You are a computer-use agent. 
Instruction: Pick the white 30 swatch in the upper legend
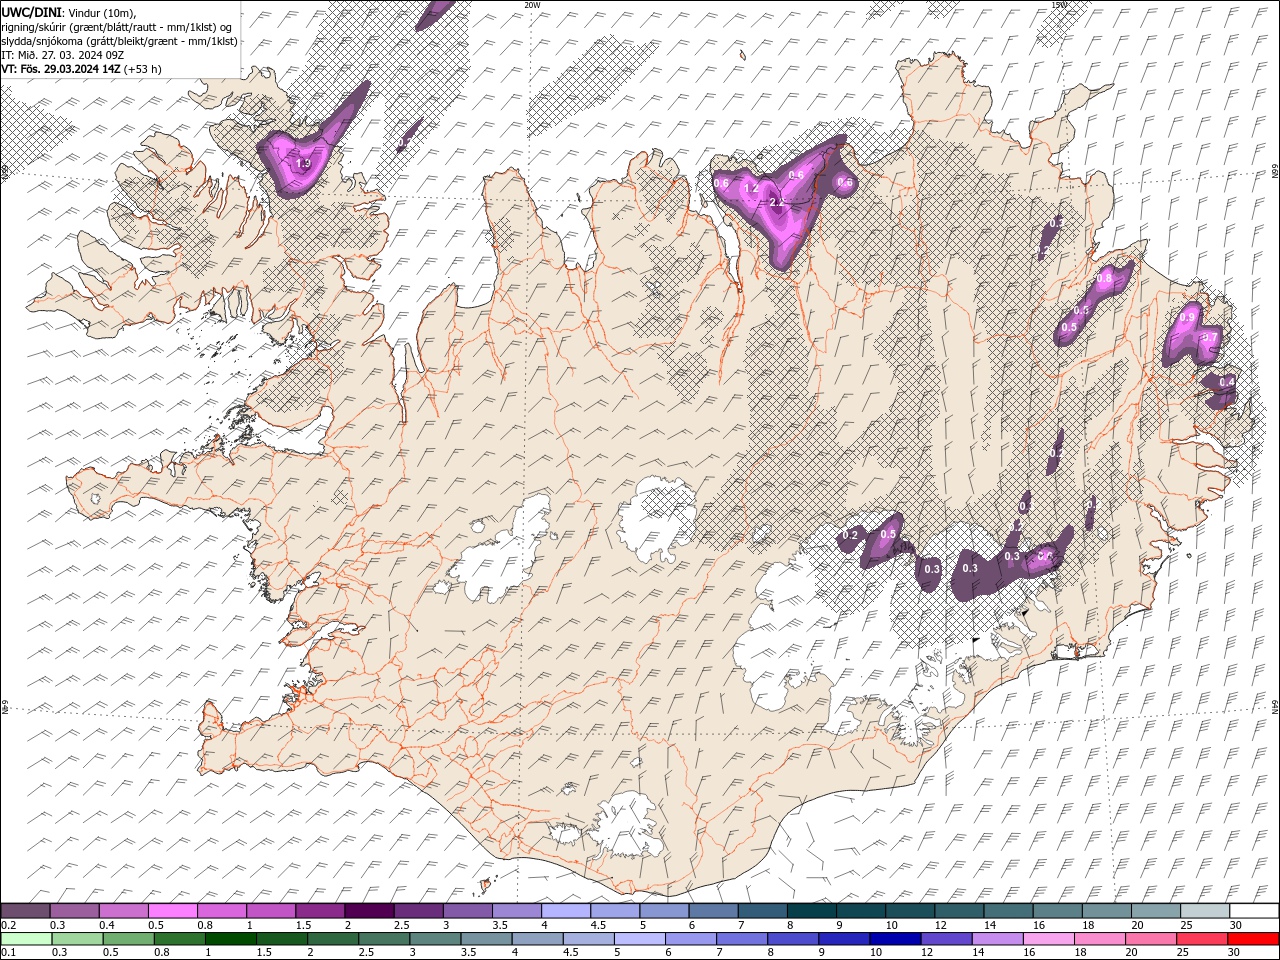coord(1254,911)
